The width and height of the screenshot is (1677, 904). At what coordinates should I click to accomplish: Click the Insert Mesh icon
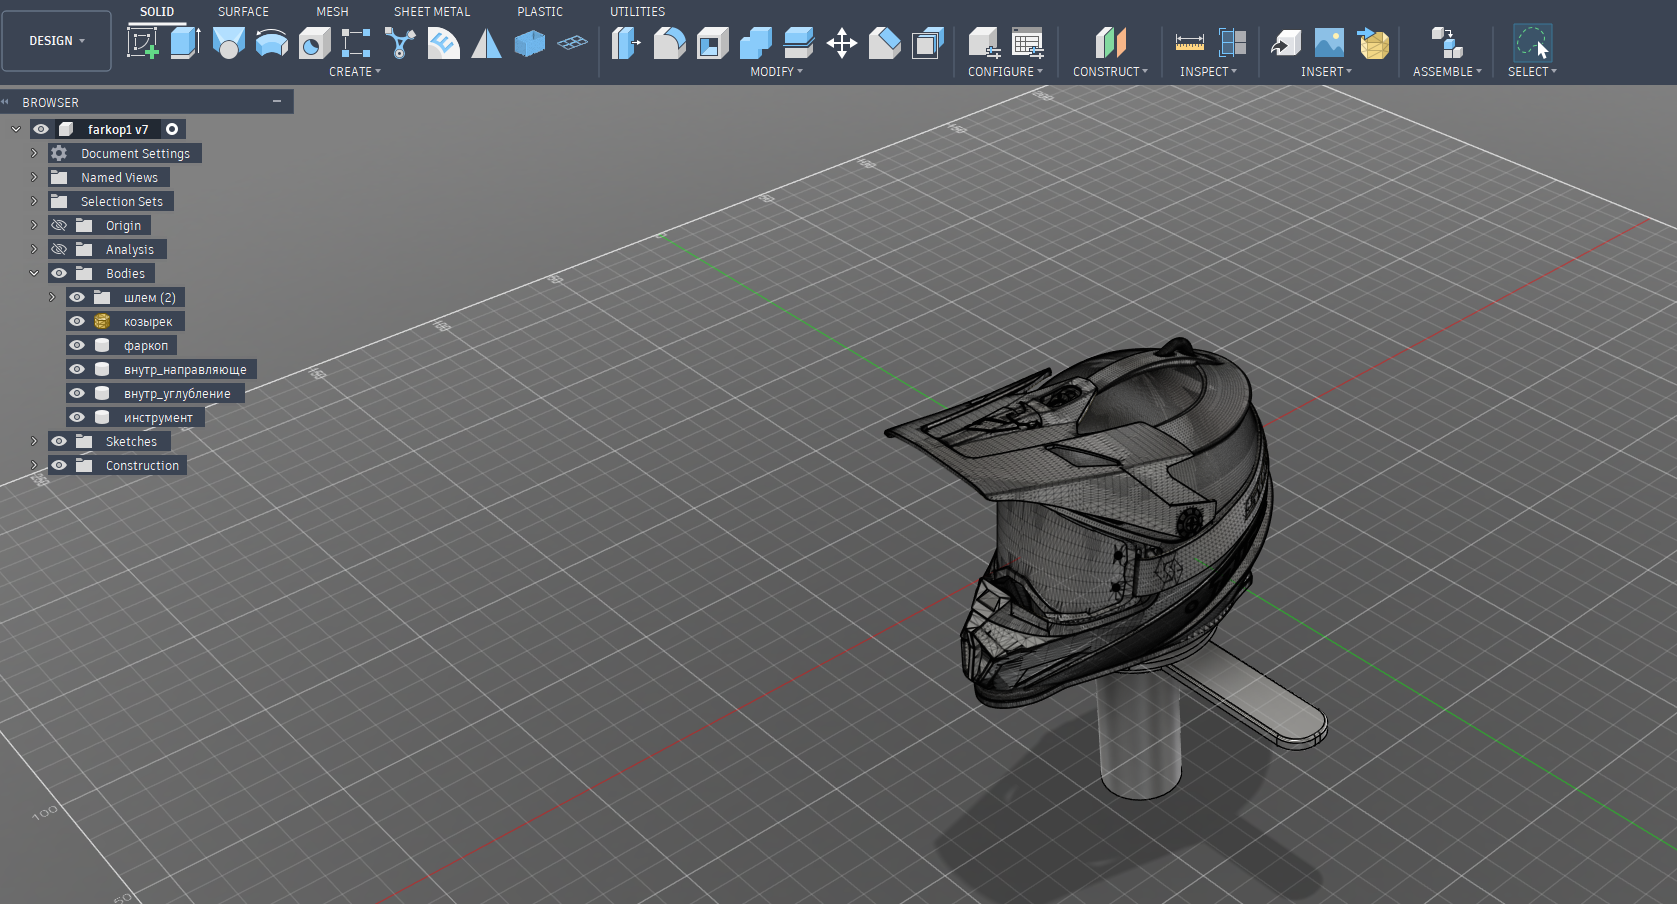tap(1373, 43)
